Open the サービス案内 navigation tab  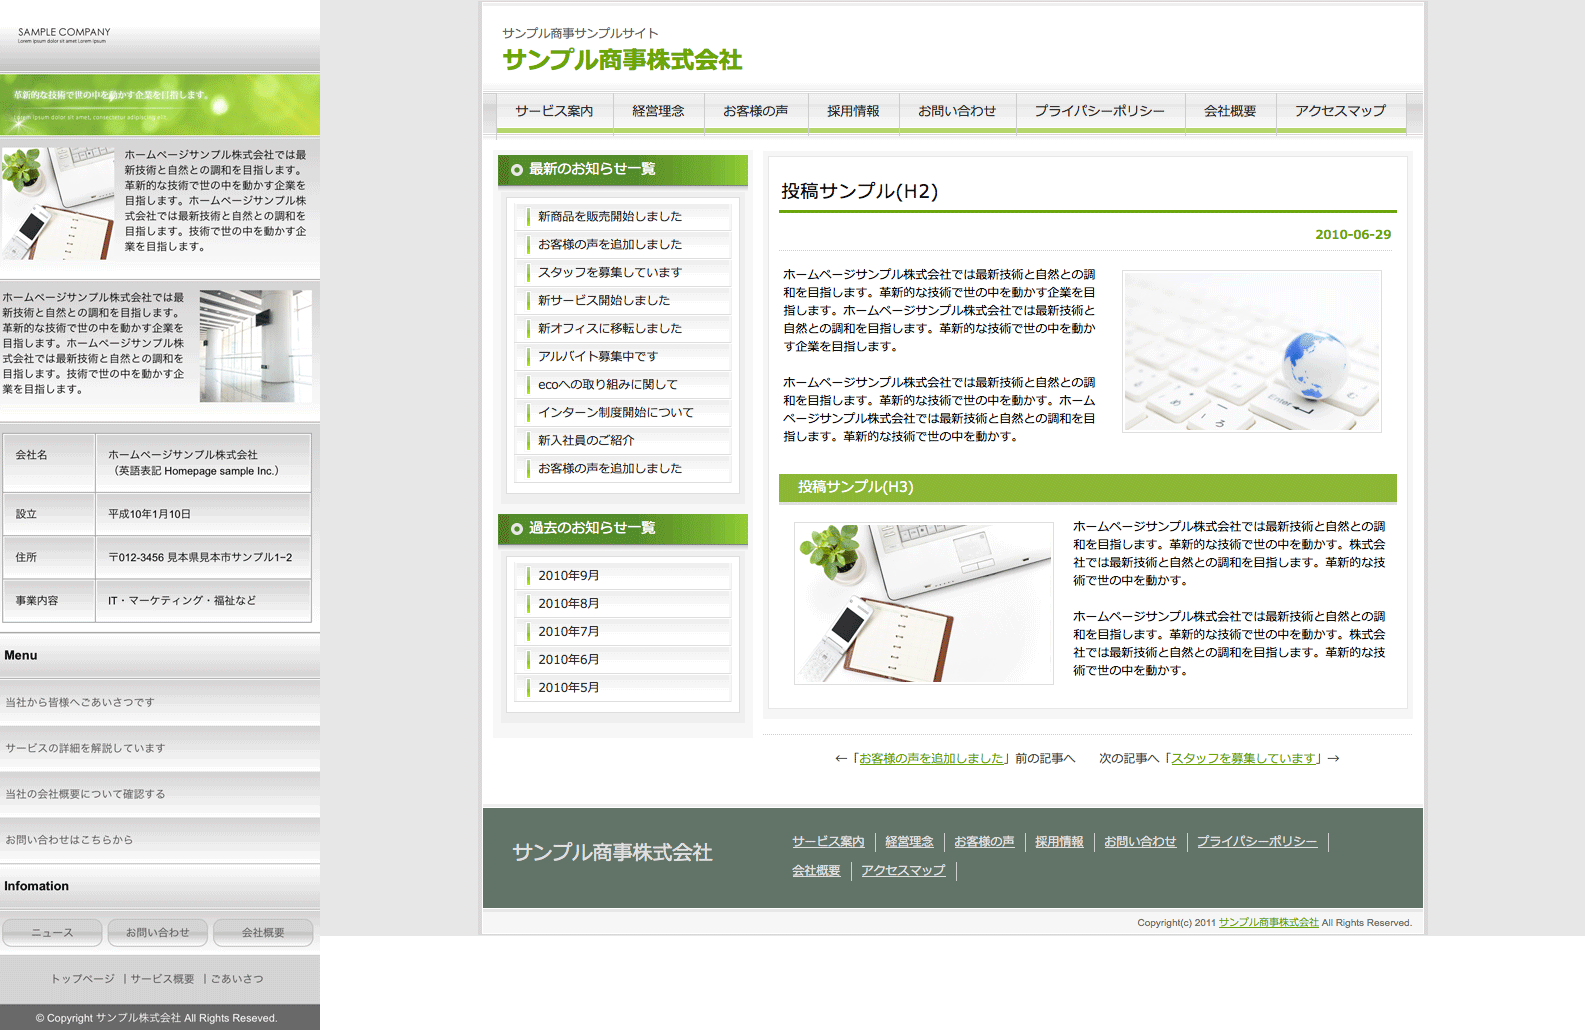coord(554,111)
